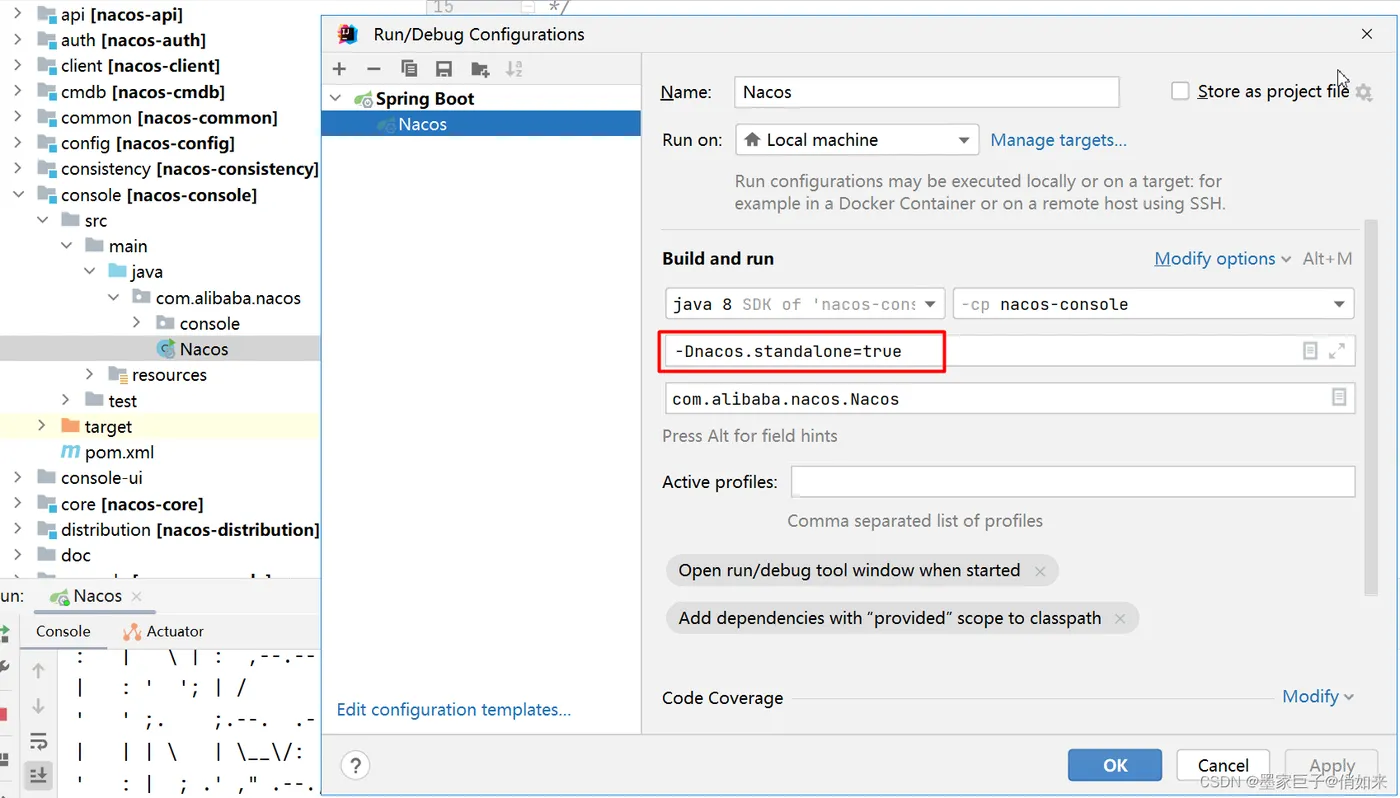Screen dimensions: 1400x798
Task: Select the Console tab
Action: [63, 631]
